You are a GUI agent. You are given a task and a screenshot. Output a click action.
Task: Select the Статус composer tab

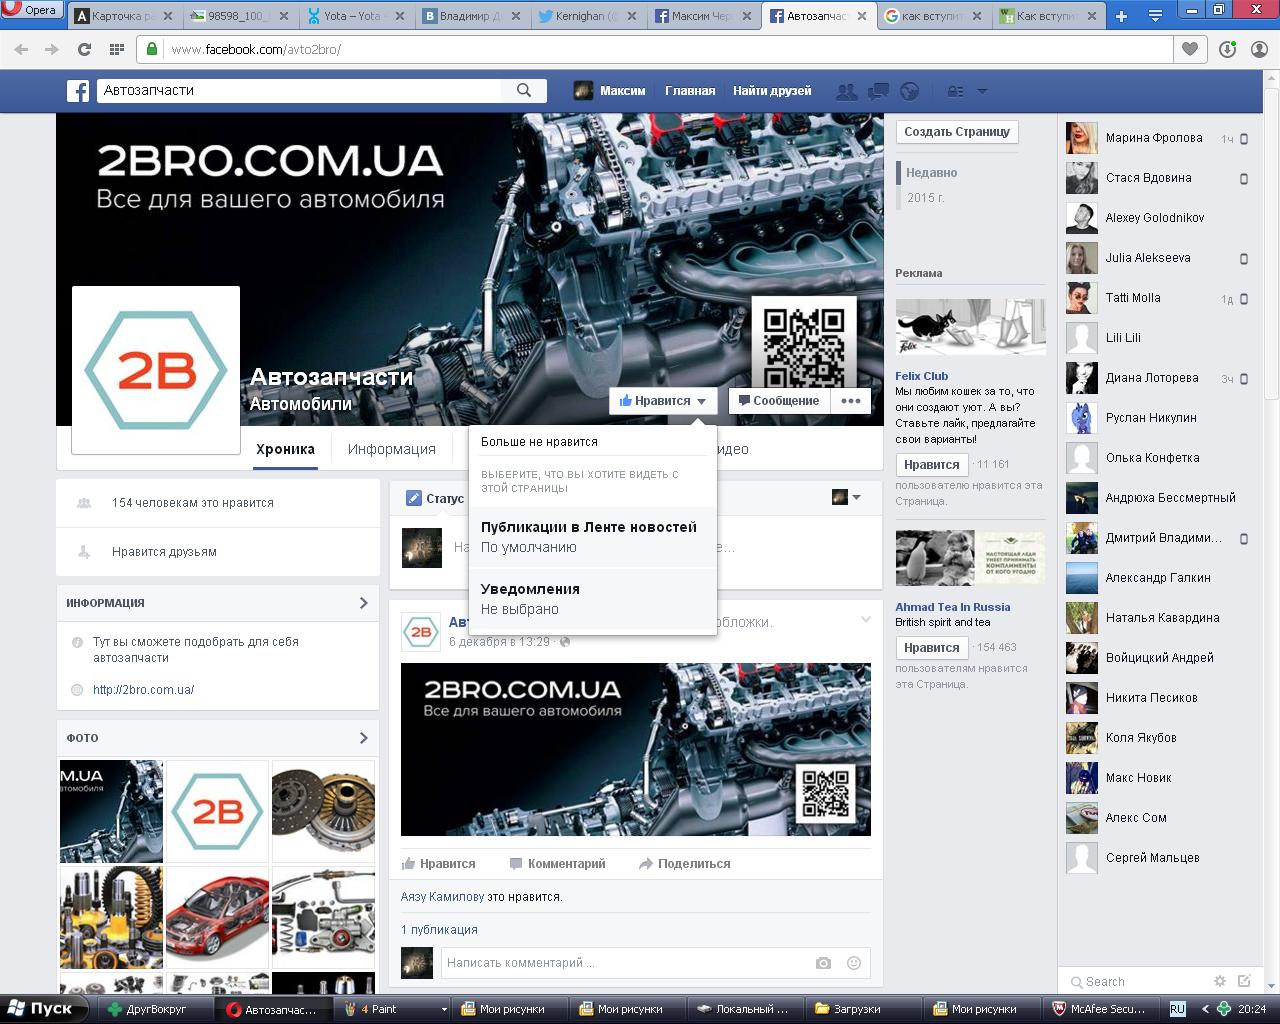pyautogui.click(x=435, y=498)
